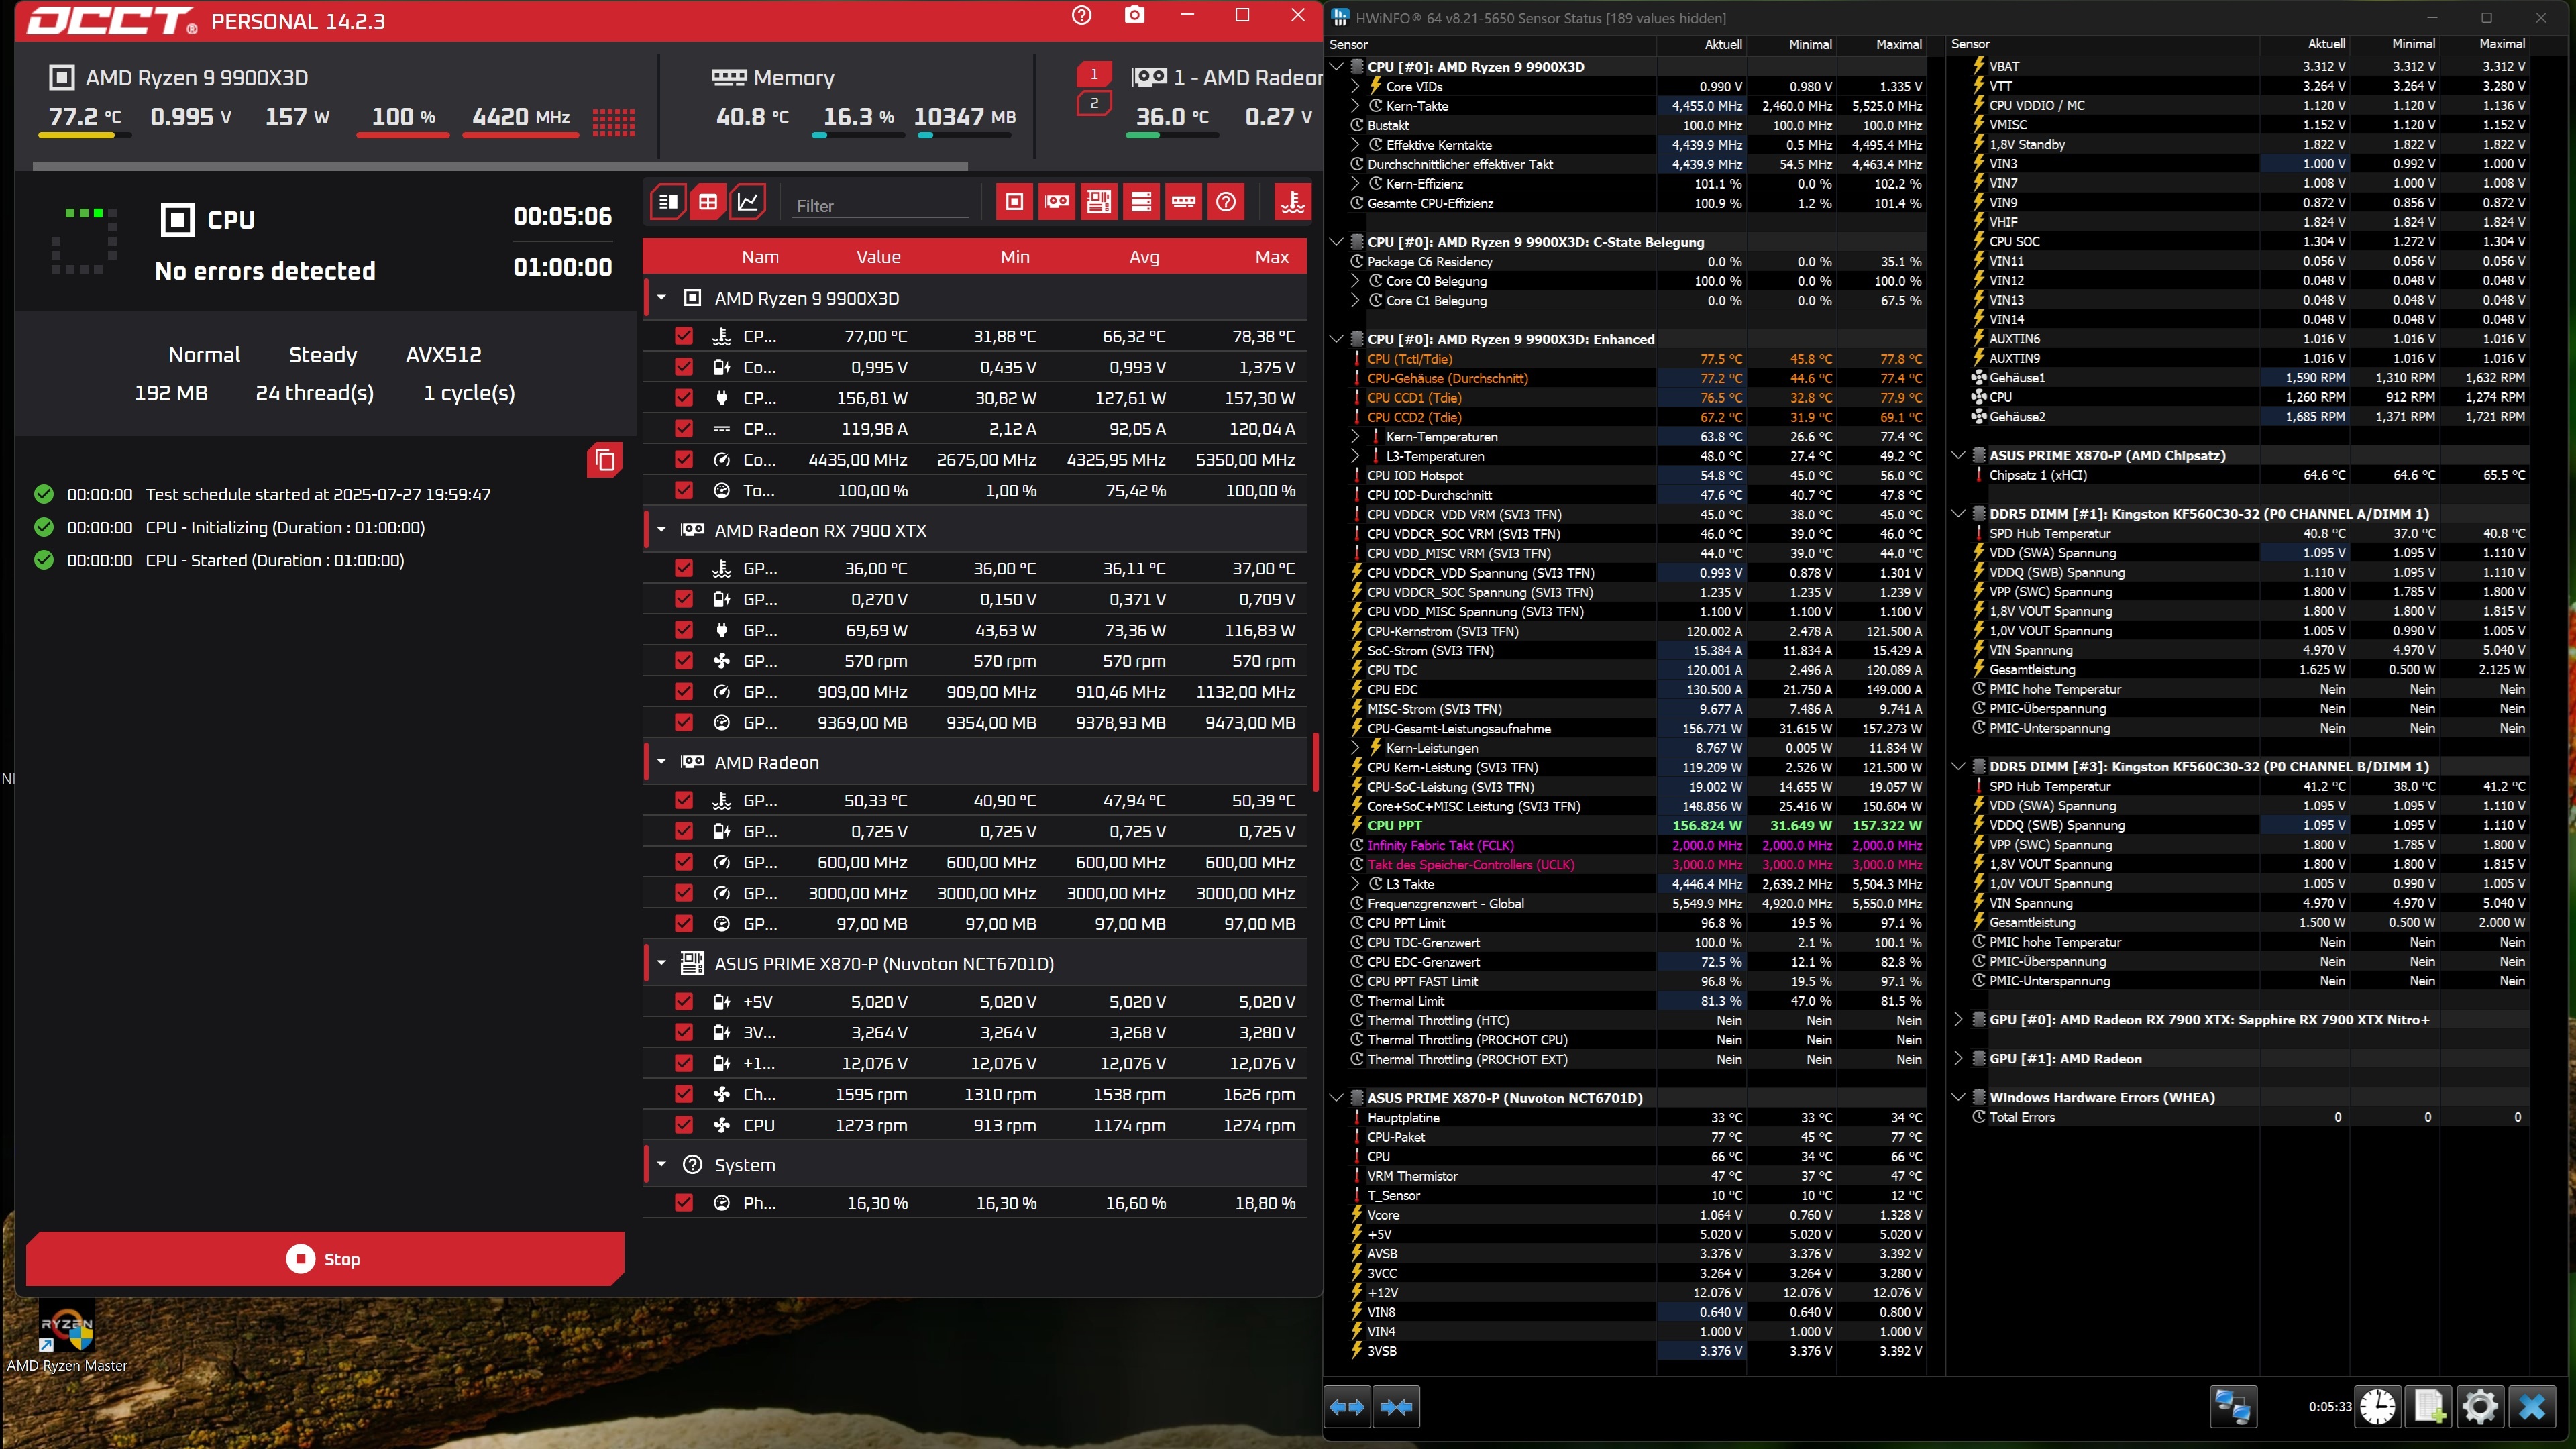Screen dimensions: 2576x1449
Task: Click the Filter text field
Action: click(x=880, y=206)
